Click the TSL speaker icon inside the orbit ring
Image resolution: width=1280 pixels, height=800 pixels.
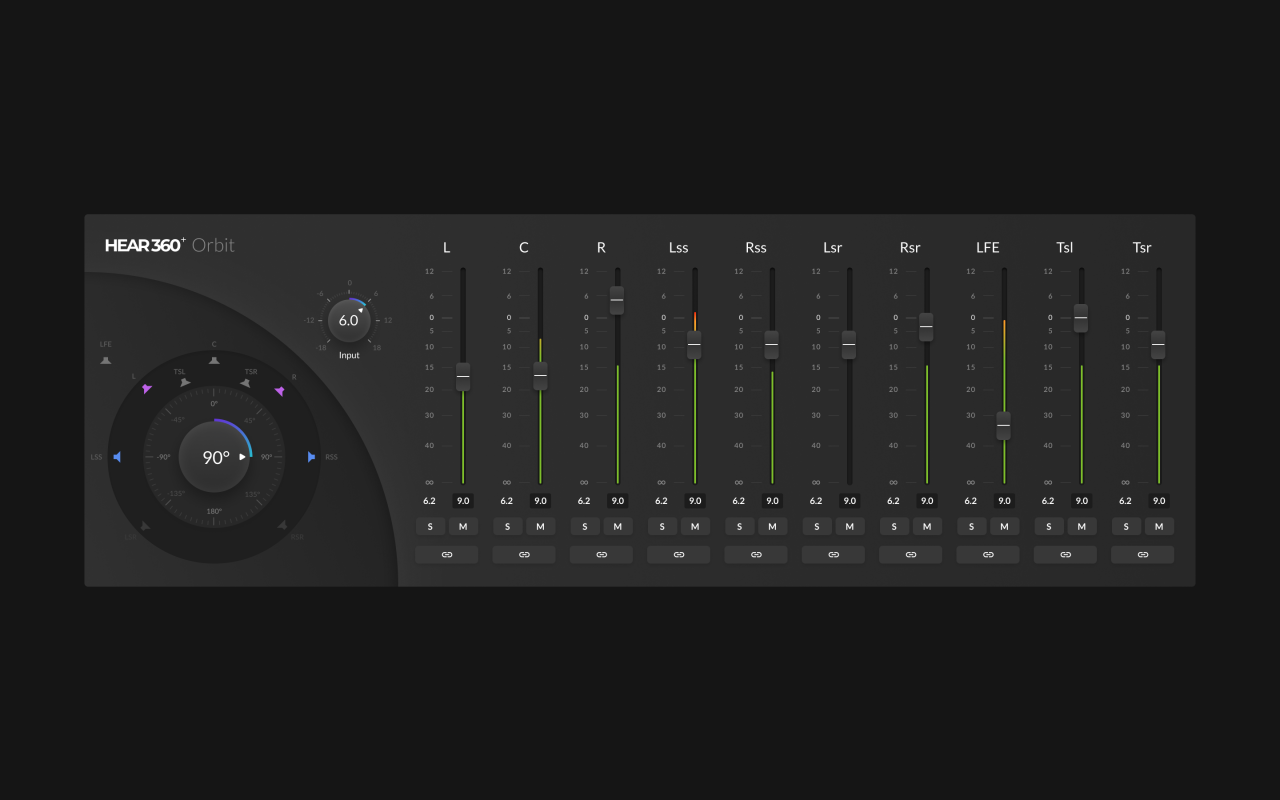(x=184, y=382)
